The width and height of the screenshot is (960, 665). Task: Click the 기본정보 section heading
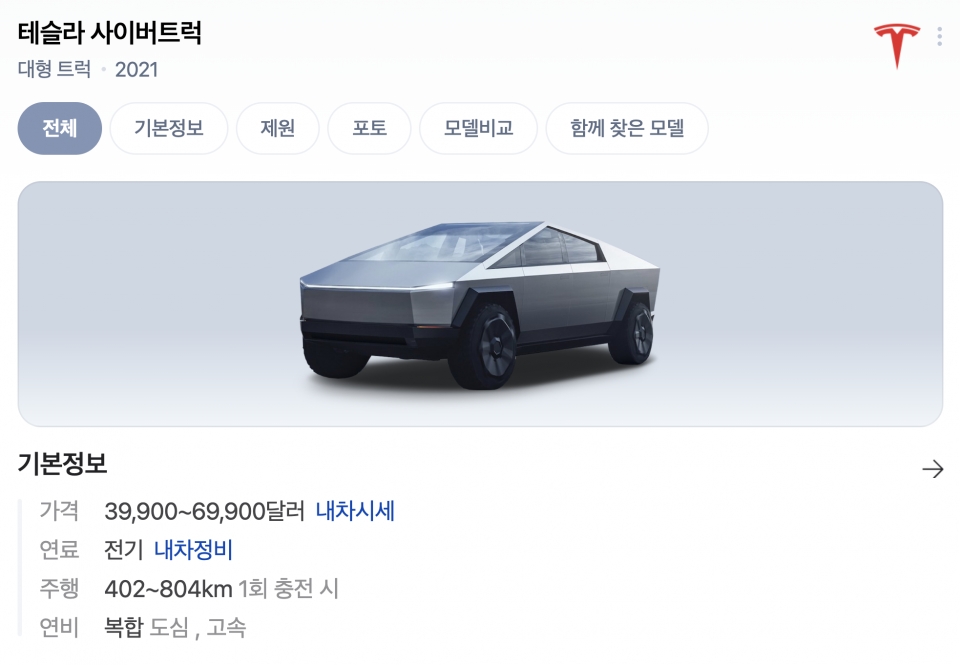point(62,464)
